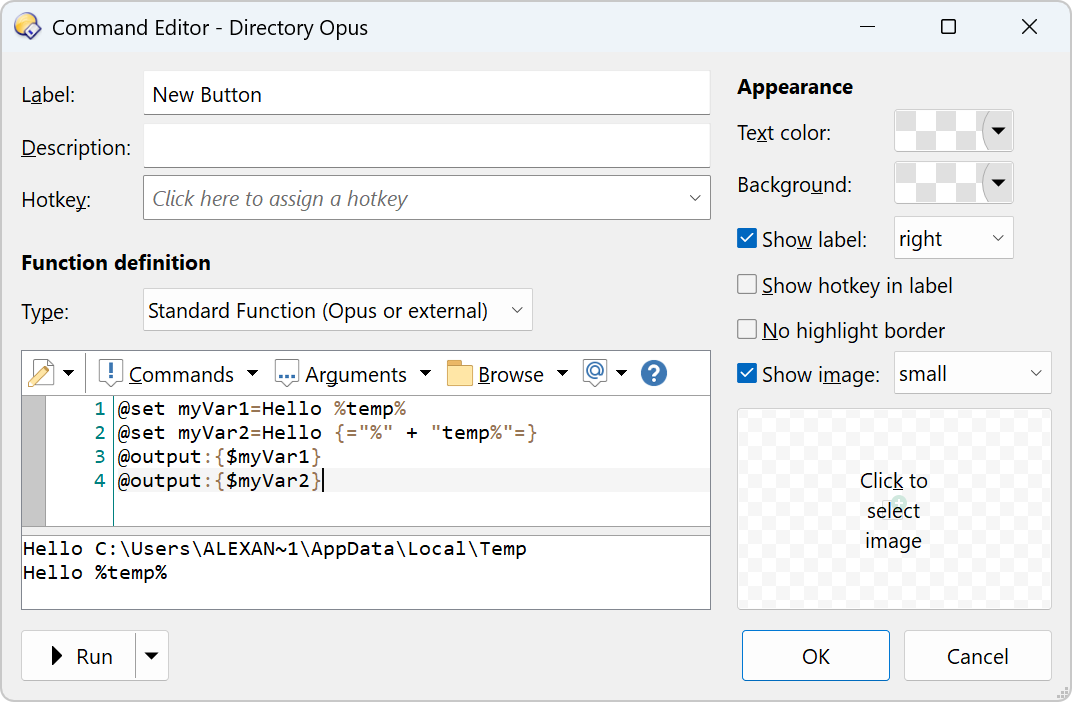1072x702 pixels.
Task: Toggle the Show image checkbox
Action: click(x=747, y=373)
